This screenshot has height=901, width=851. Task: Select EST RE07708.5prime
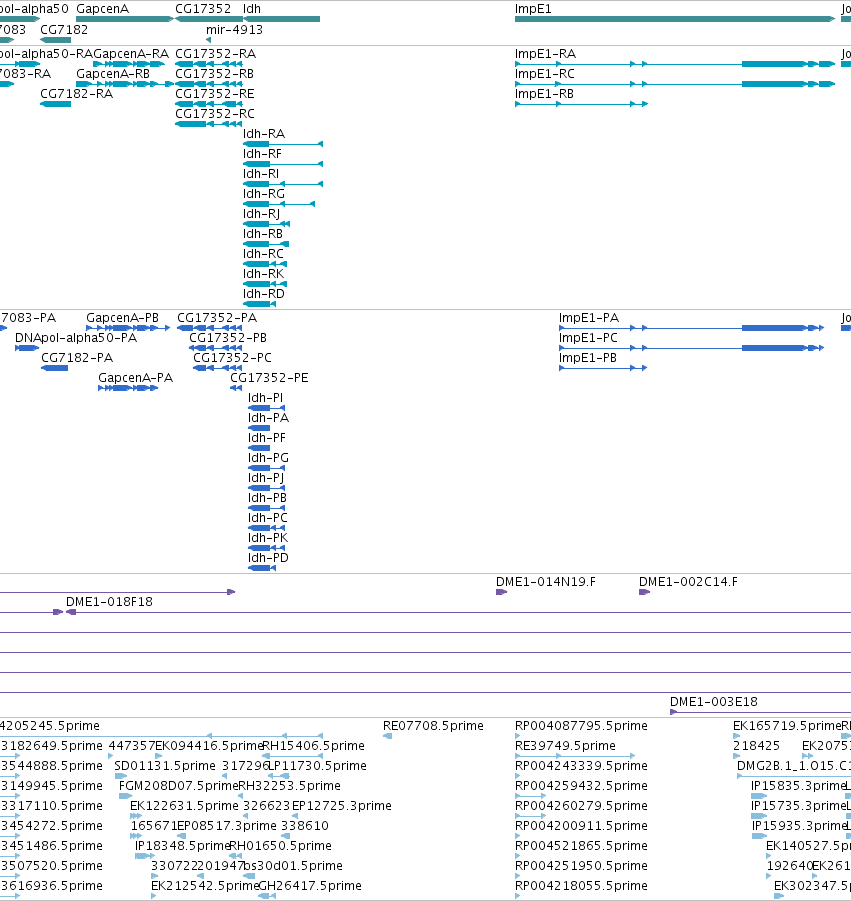433,726
